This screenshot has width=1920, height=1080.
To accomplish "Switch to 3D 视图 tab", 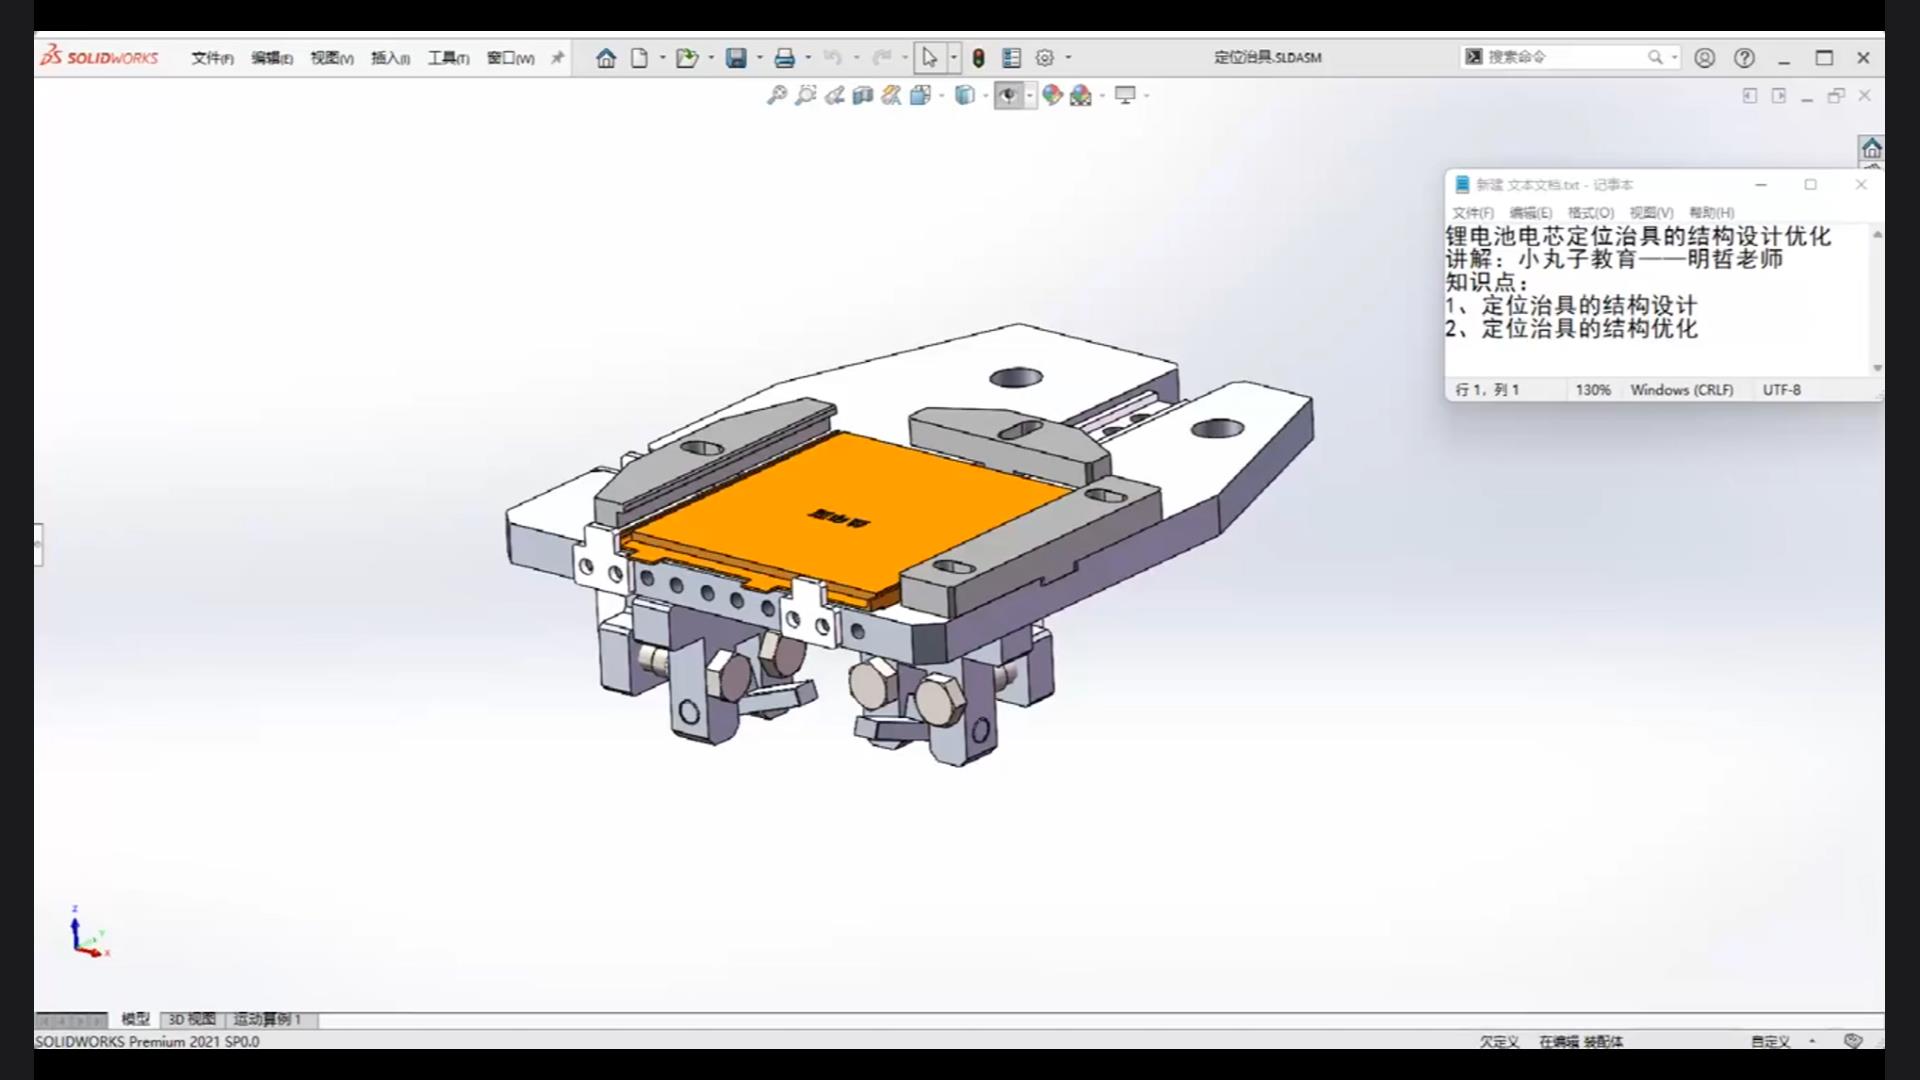I will pos(191,1019).
